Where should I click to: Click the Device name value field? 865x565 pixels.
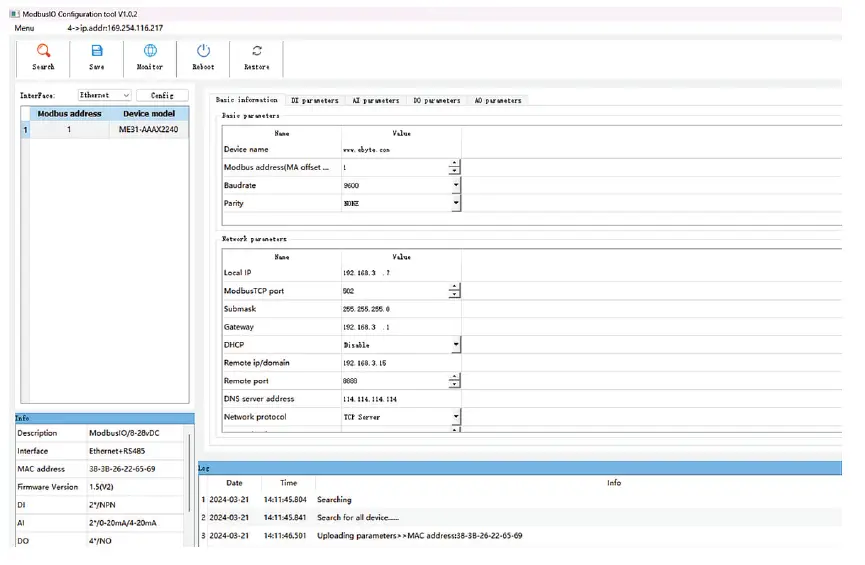coord(401,150)
